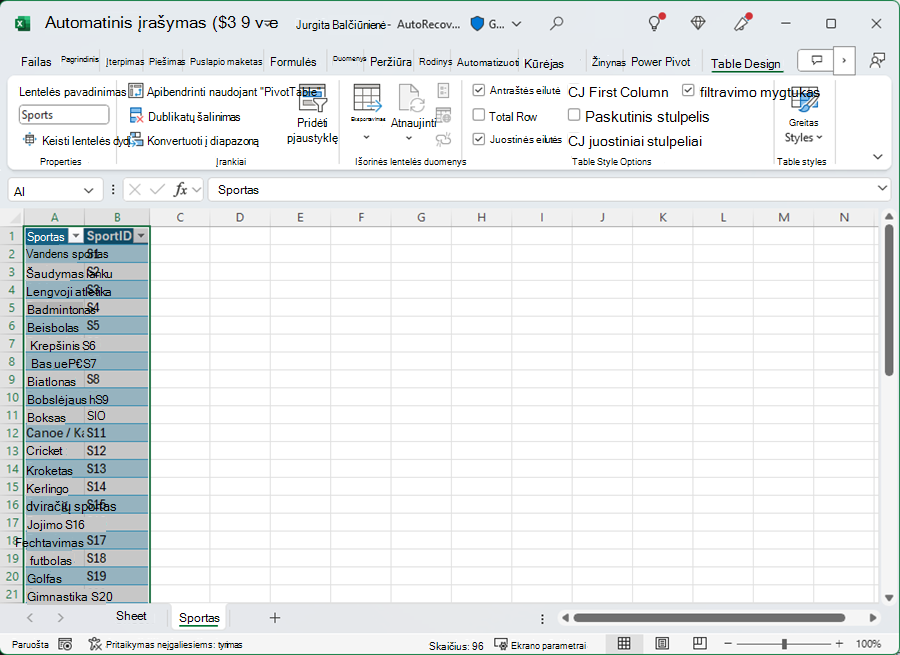Click the macro recording icon in status bar
The image size is (900, 655).
[65, 645]
